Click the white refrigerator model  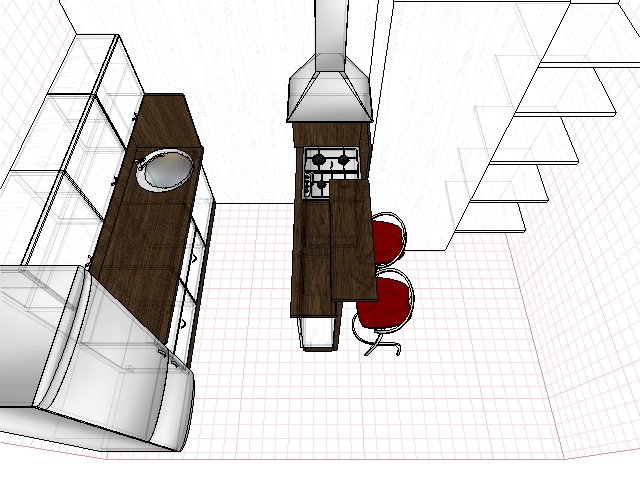(96, 356)
